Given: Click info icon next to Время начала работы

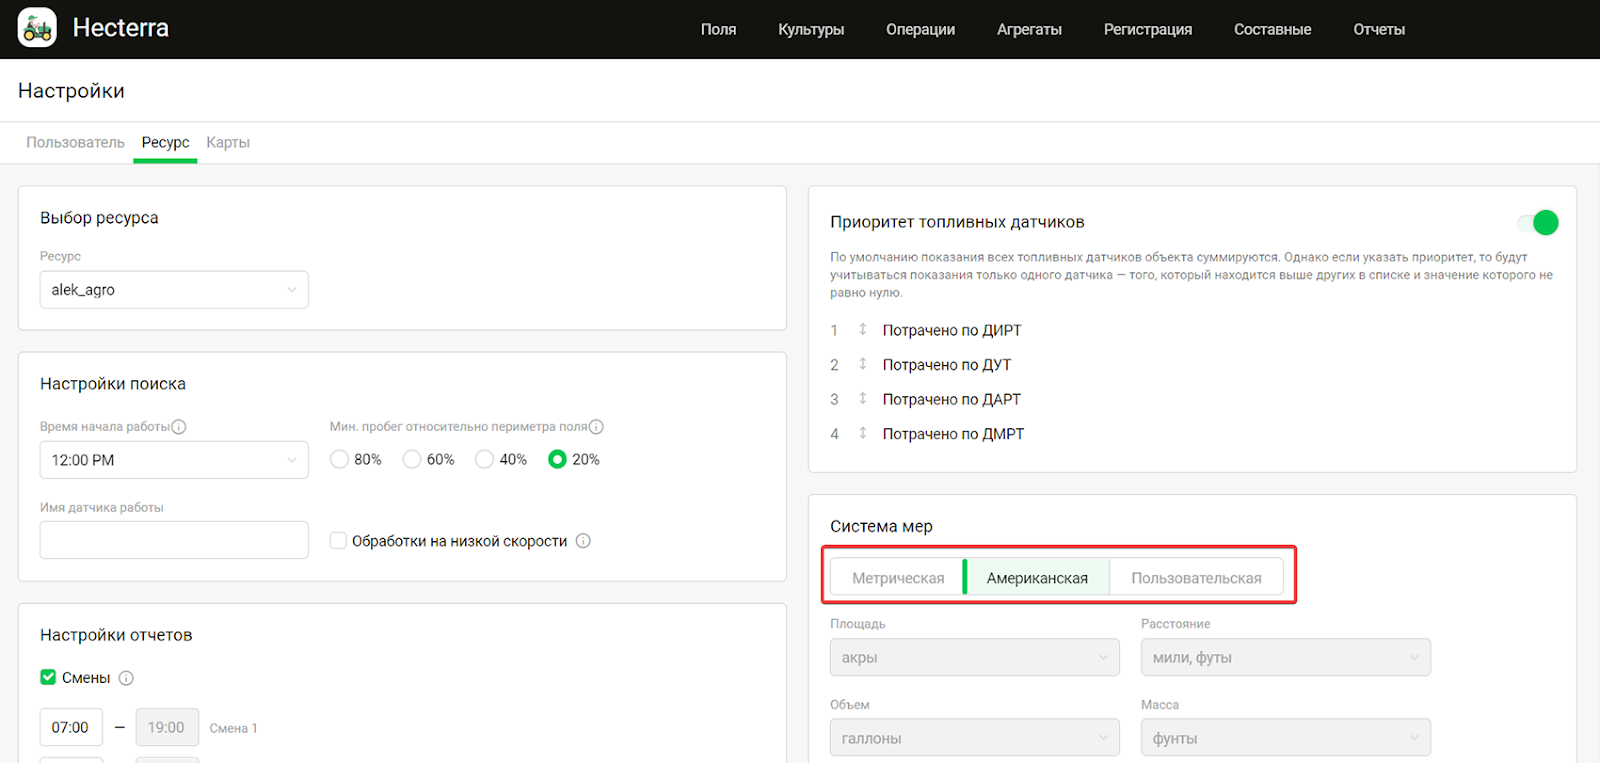Looking at the screenshot, I should pyautogui.click(x=179, y=427).
